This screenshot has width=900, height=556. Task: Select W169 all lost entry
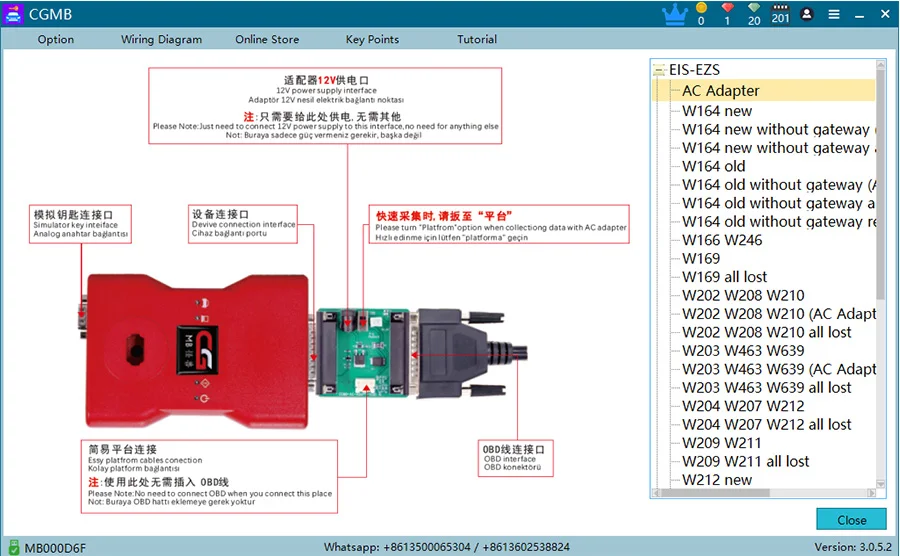[x=724, y=277]
